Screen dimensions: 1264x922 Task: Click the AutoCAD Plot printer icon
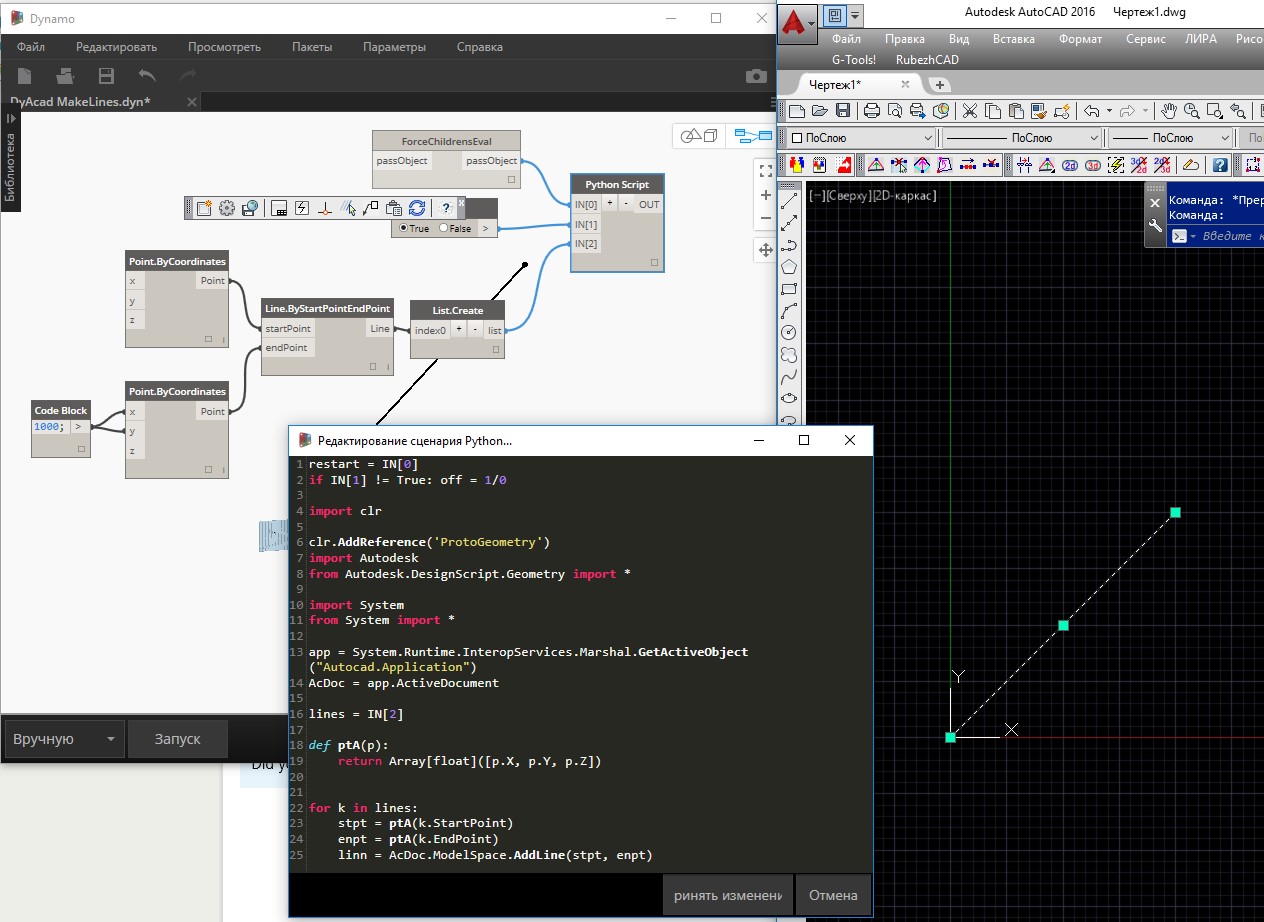[x=871, y=111]
